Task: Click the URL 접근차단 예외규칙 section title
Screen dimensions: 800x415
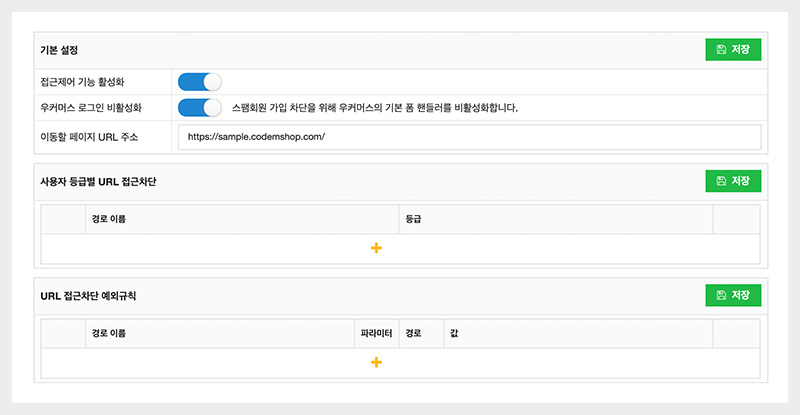Action: pos(88,296)
